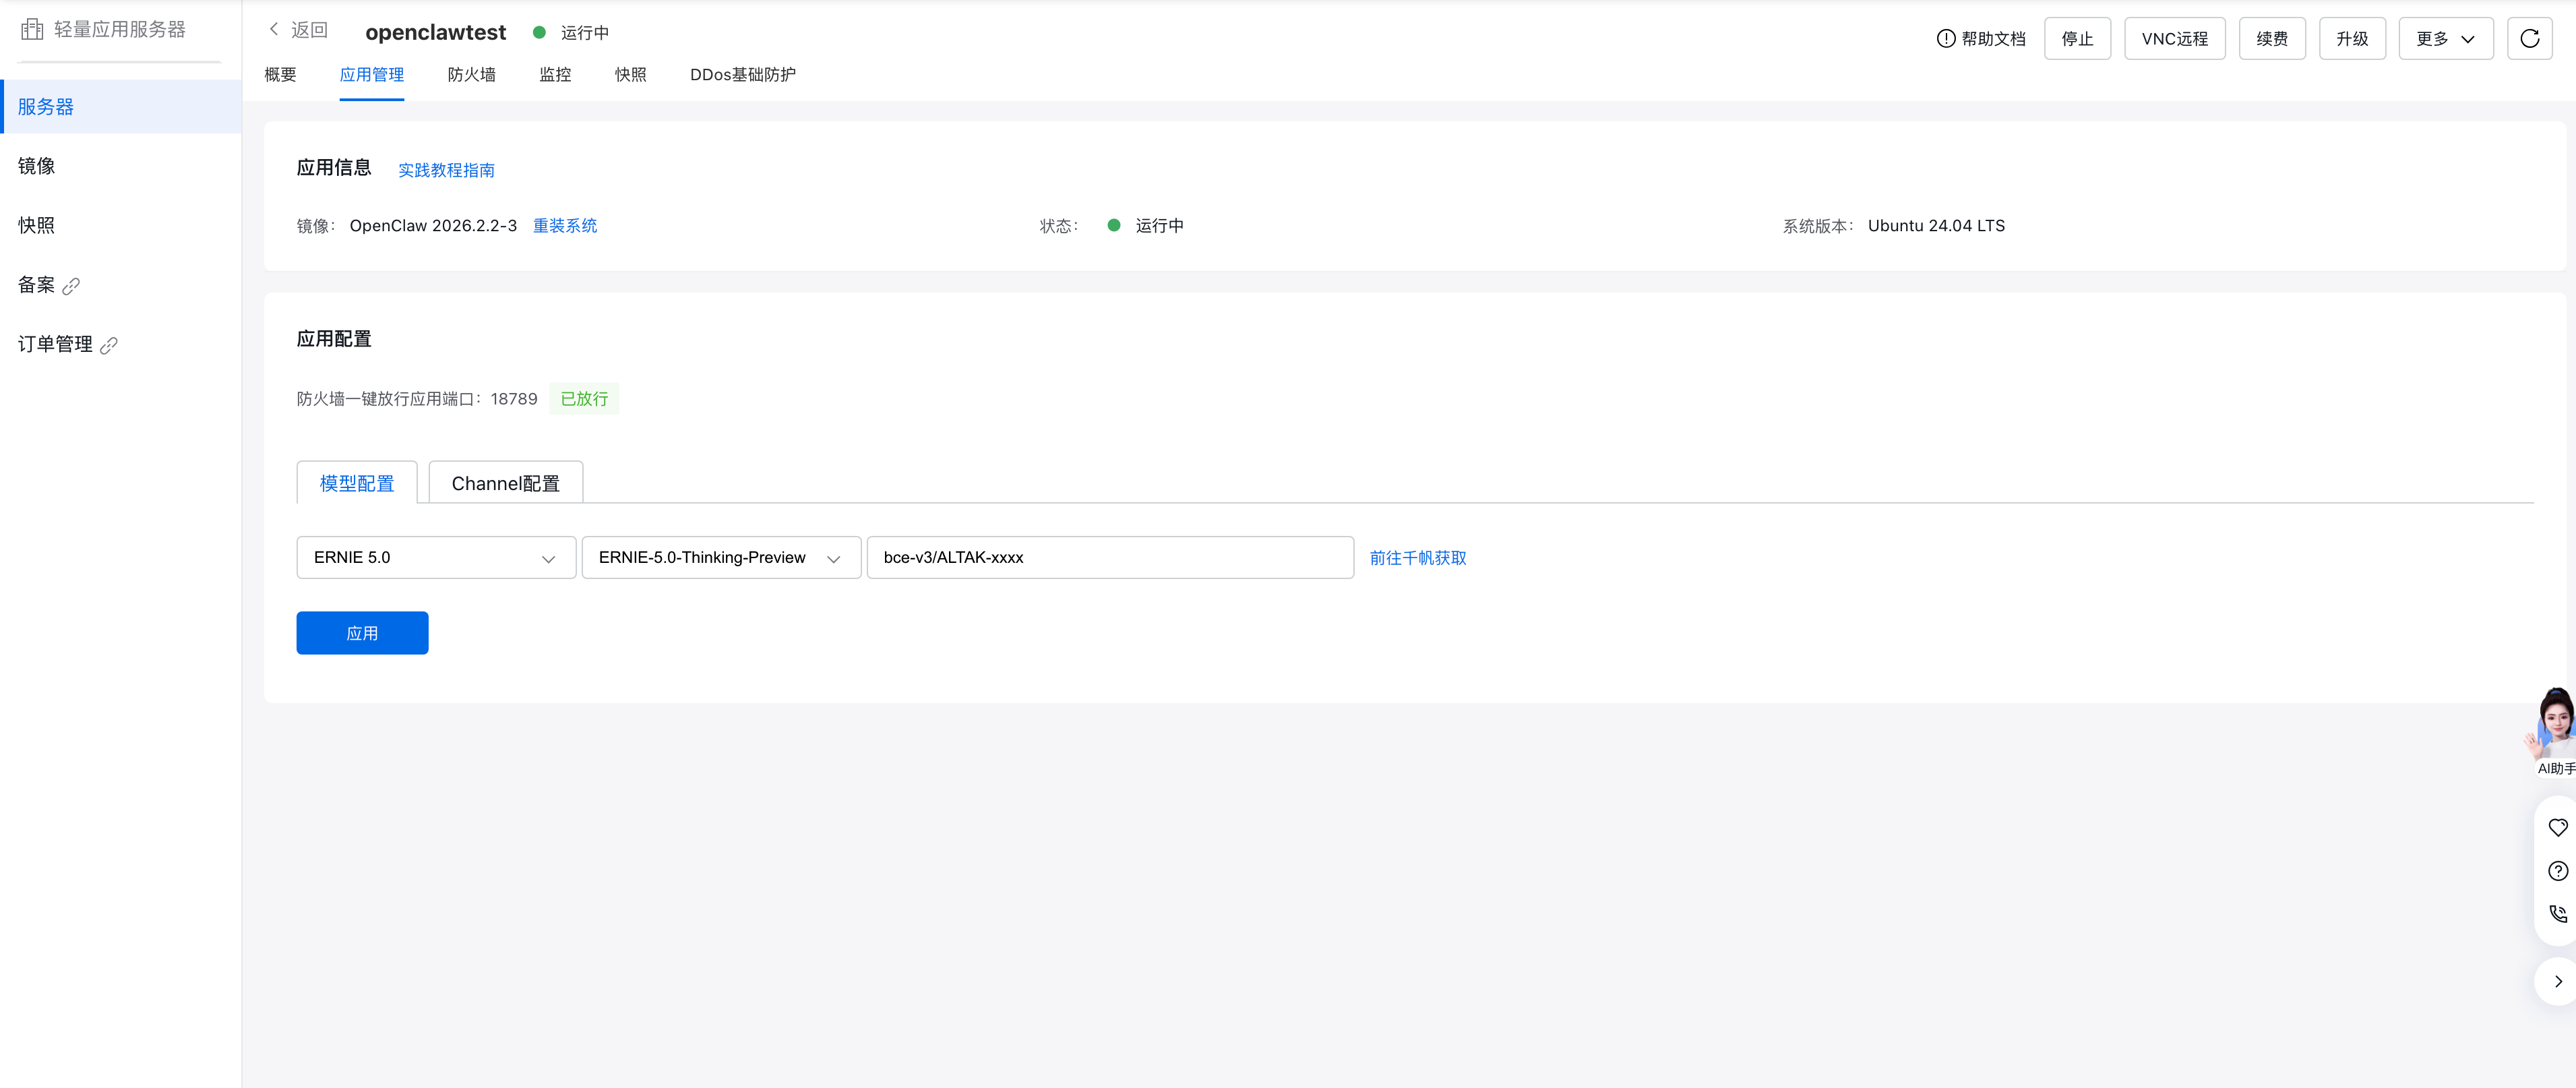2576x1088 pixels.
Task: Select 镜像 in the sidebar
Action: pos(37,166)
